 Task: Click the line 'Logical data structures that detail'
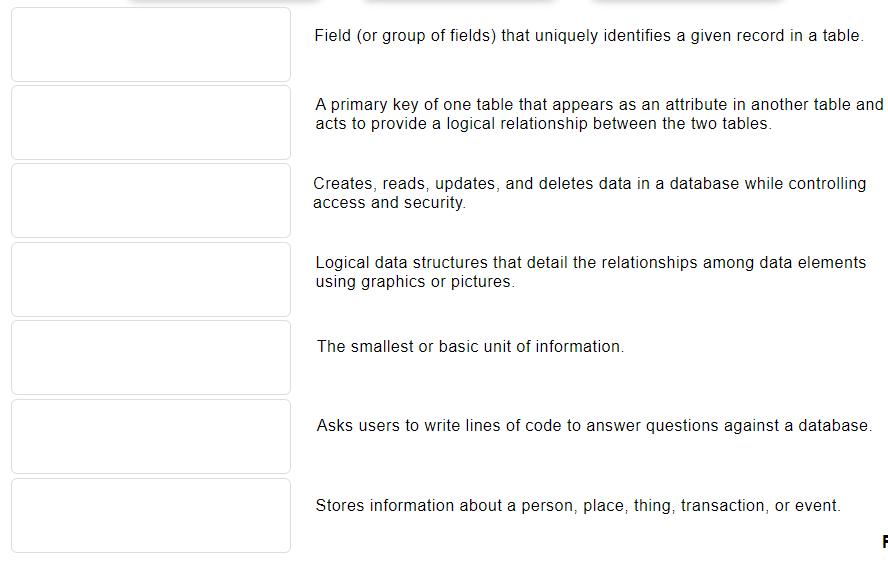(591, 263)
